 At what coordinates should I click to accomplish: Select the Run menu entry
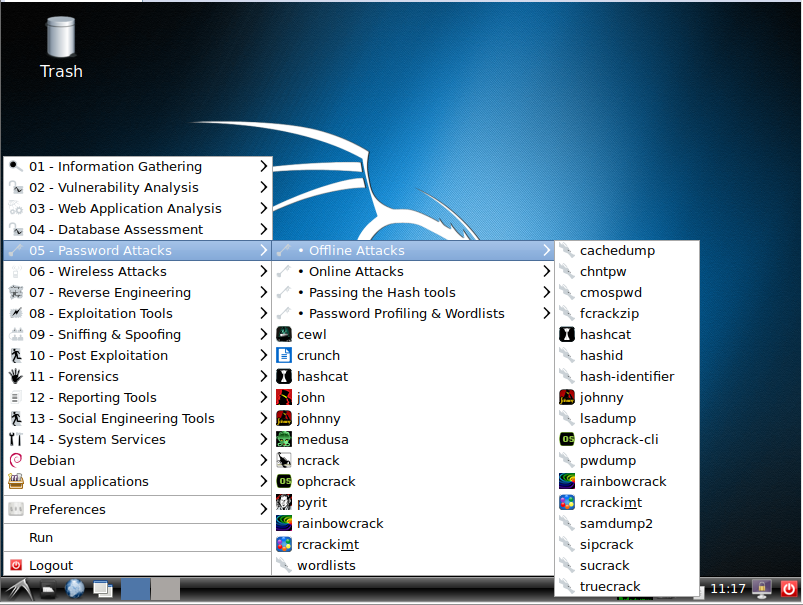pos(138,537)
